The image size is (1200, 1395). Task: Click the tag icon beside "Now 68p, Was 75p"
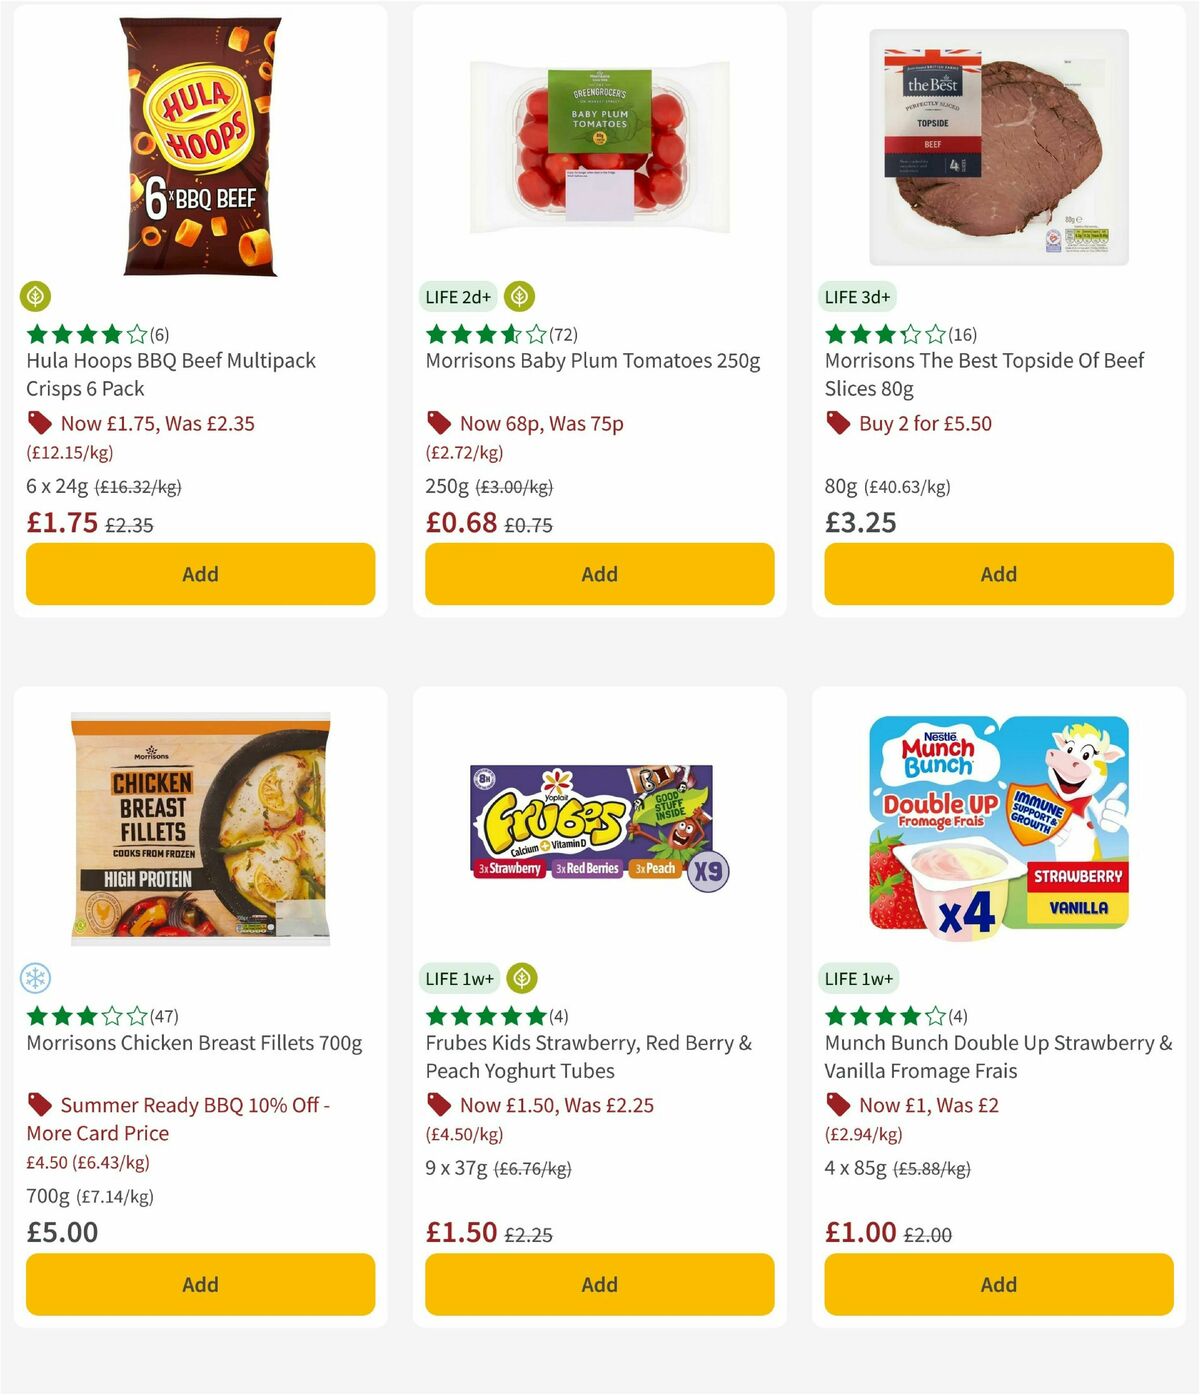[x=439, y=423]
